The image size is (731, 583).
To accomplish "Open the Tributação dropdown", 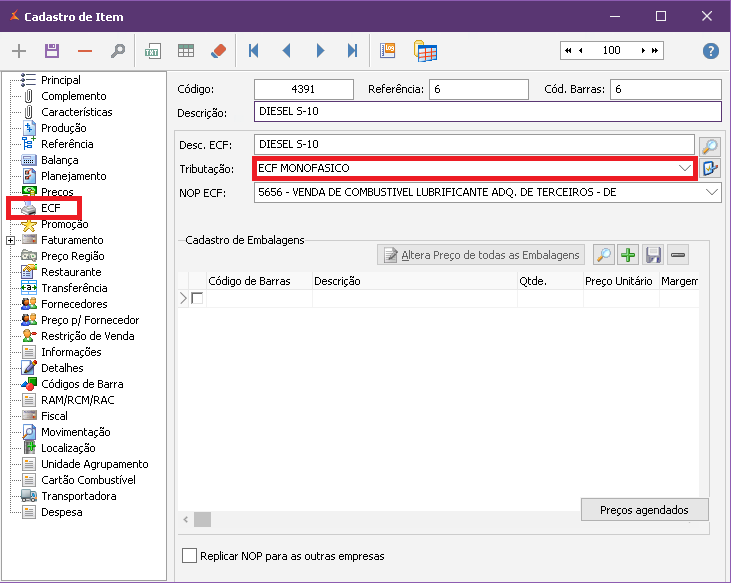I will click(x=684, y=168).
